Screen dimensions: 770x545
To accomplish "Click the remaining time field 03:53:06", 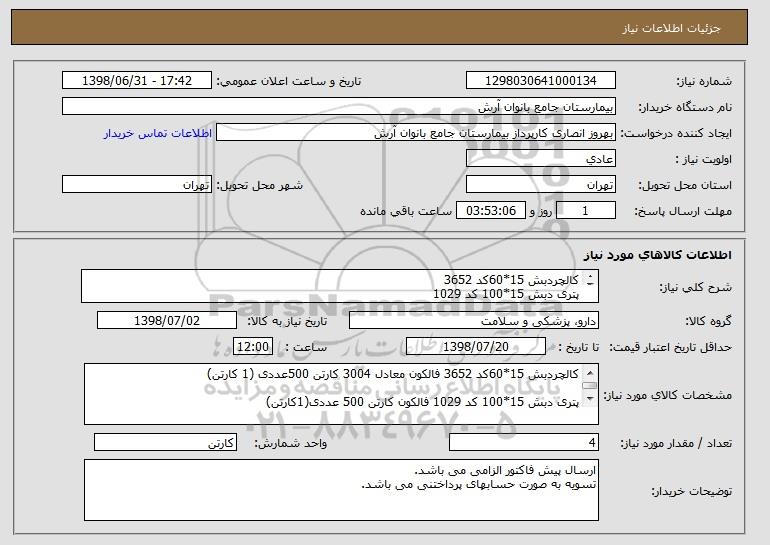I will (x=491, y=211).
